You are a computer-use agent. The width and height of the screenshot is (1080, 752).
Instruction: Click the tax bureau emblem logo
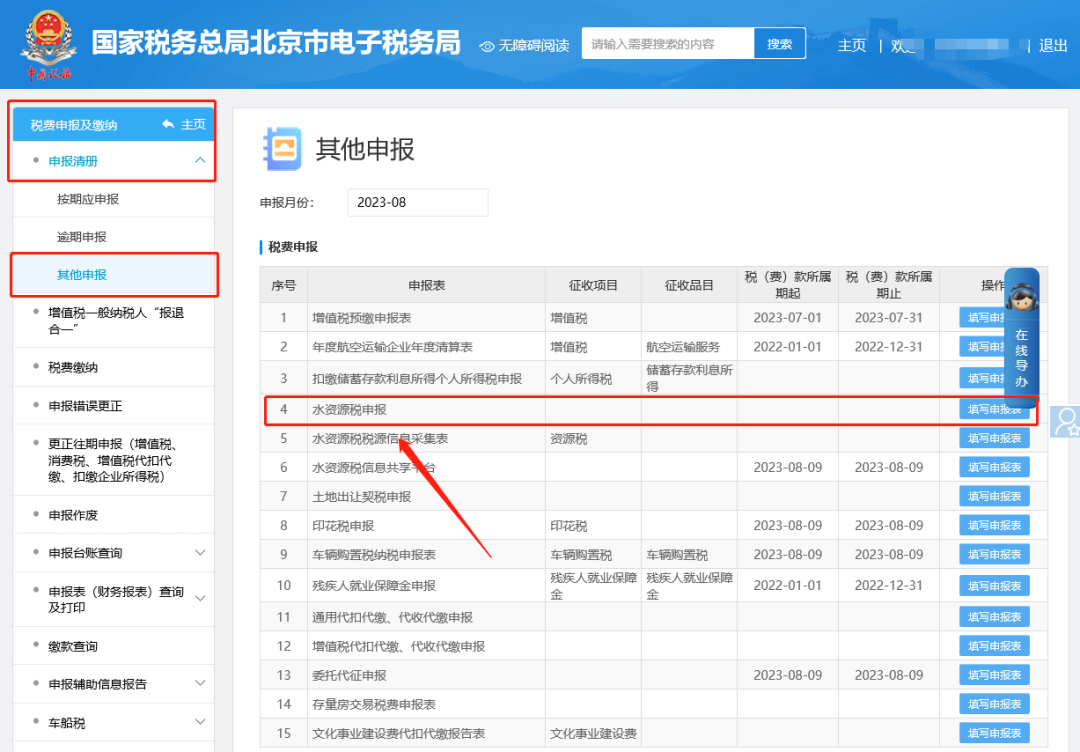[x=49, y=46]
